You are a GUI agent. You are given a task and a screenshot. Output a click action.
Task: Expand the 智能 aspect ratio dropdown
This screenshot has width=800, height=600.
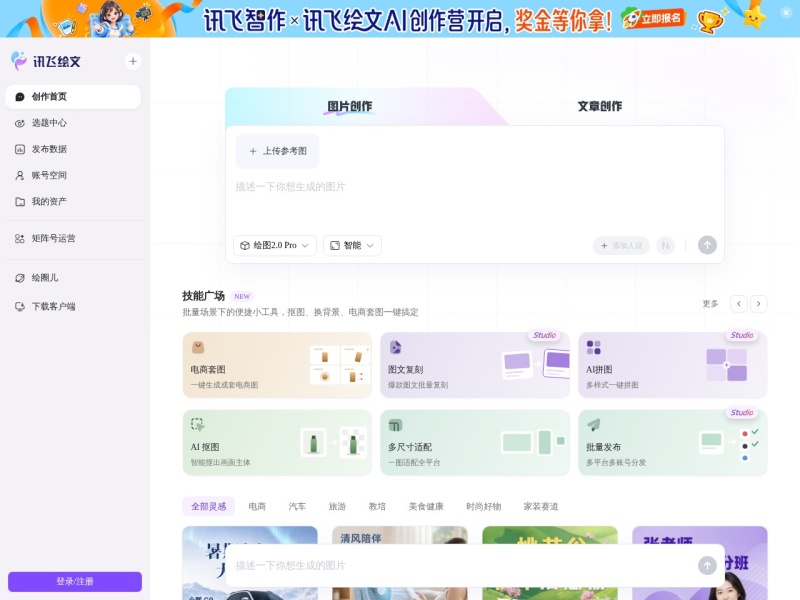click(352, 245)
